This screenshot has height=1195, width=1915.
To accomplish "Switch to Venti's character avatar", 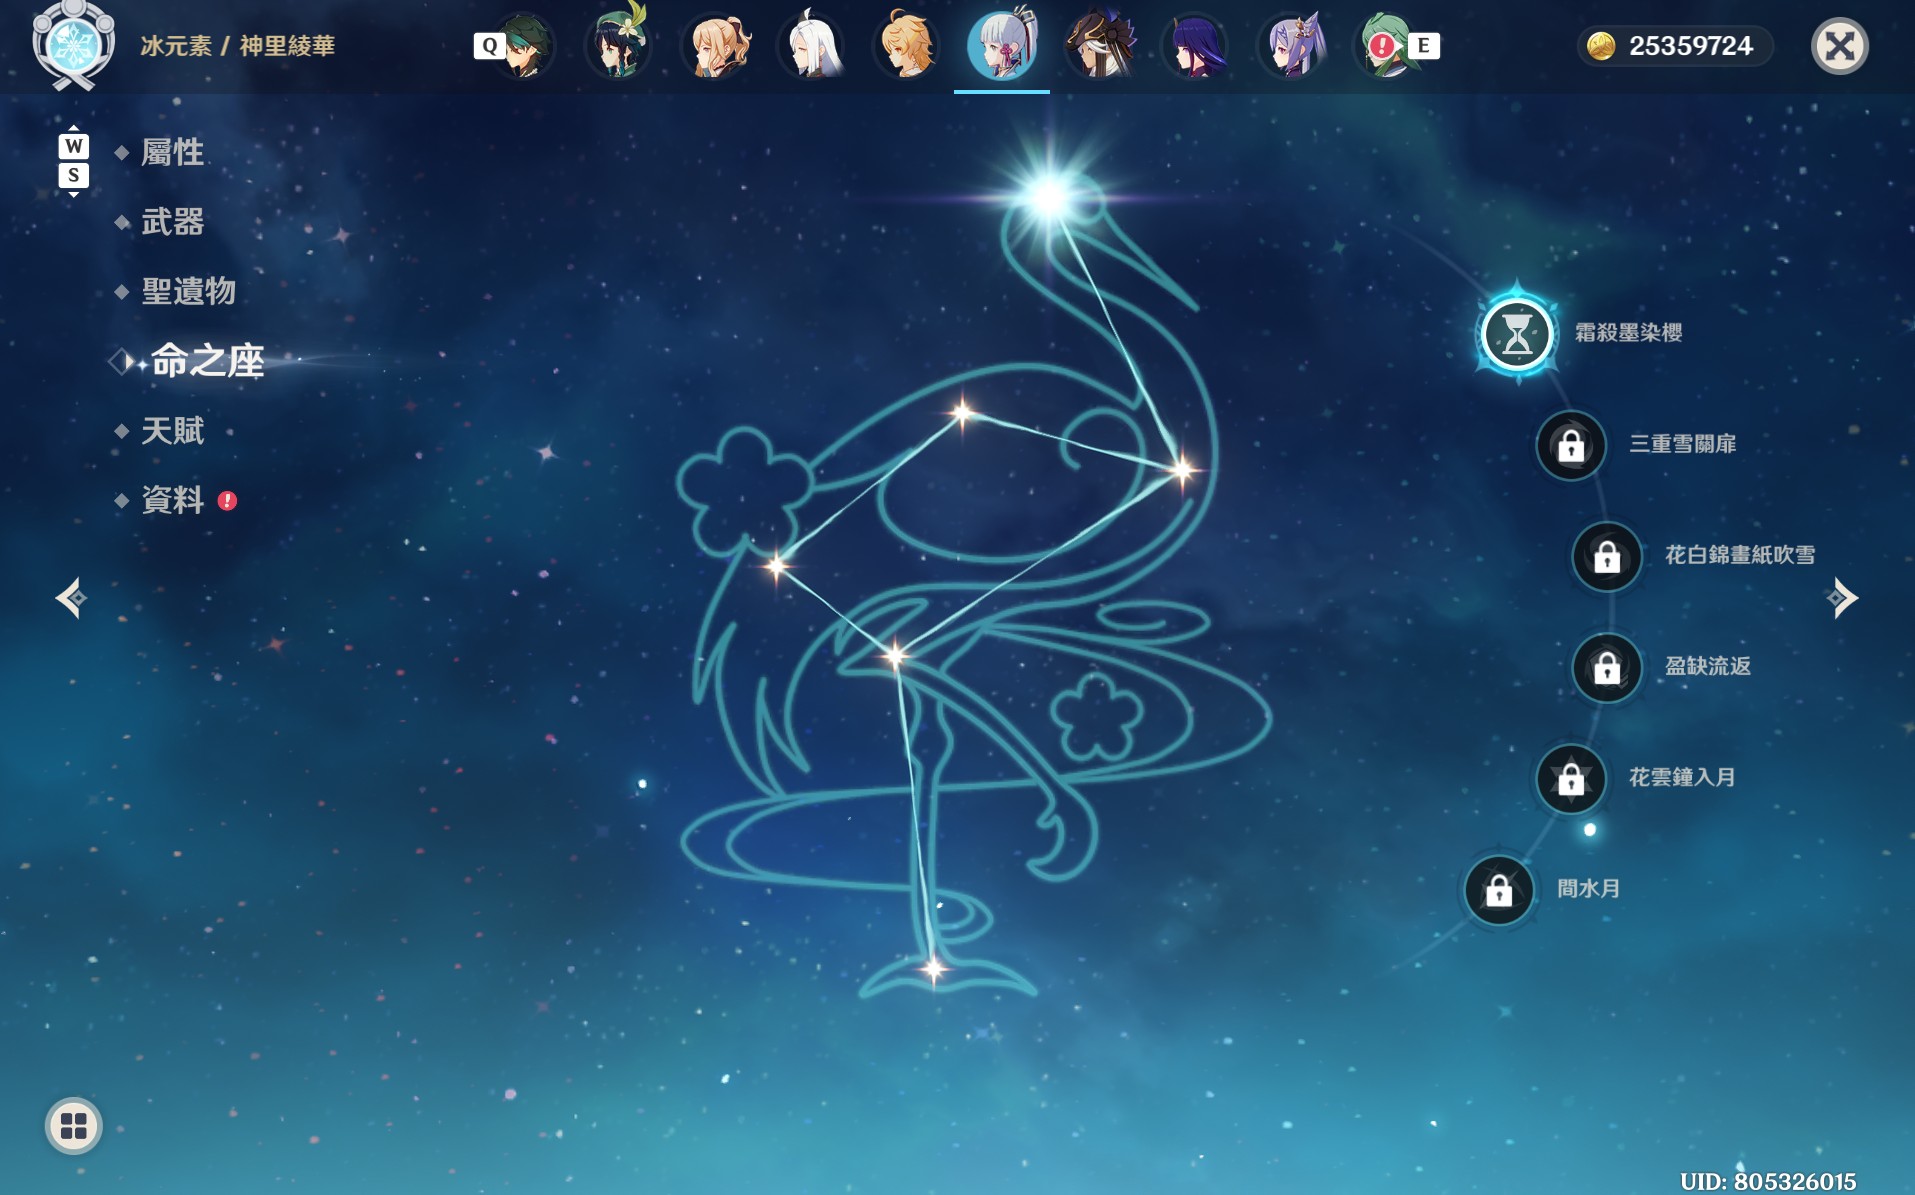I will [618, 45].
